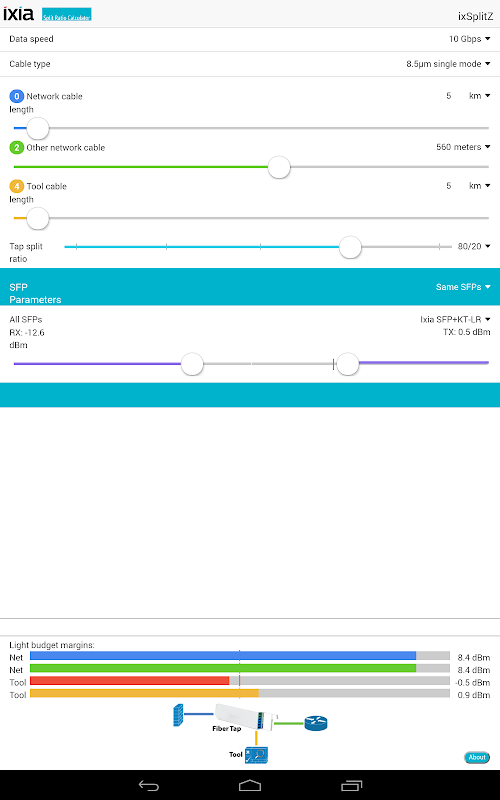Tap the 0.9 dBm margin value
Image resolution: width=500 pixels, height=800 pixels.
pyautogui.click(x=474, y=695)
